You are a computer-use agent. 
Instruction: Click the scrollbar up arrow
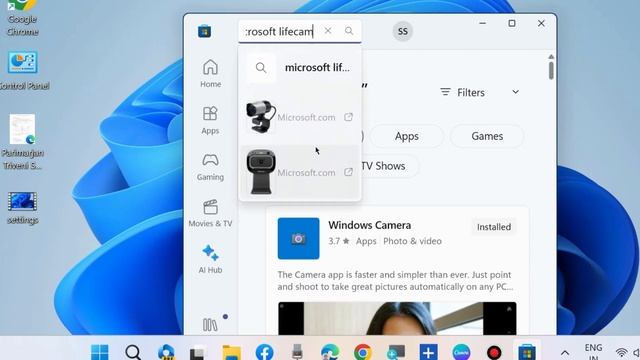pos(551,57)
